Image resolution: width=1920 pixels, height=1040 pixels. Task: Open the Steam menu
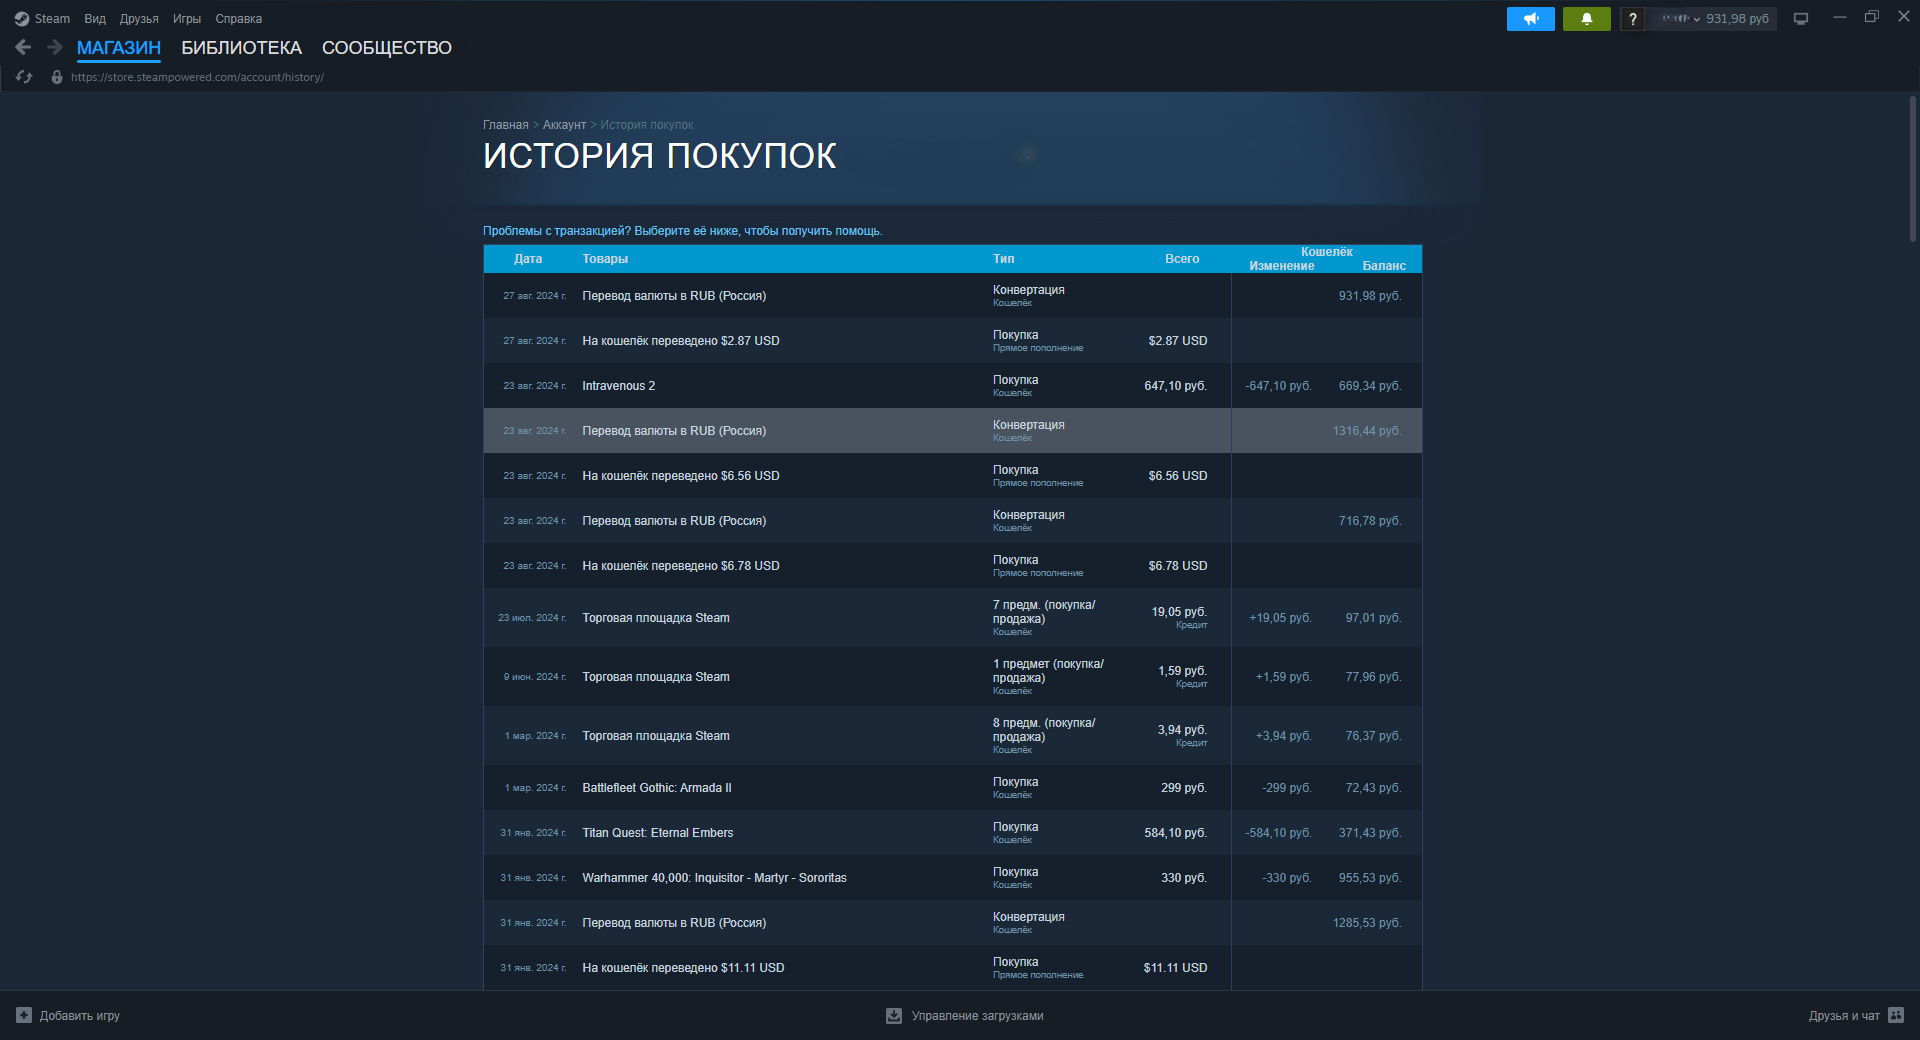pos(52,19)
